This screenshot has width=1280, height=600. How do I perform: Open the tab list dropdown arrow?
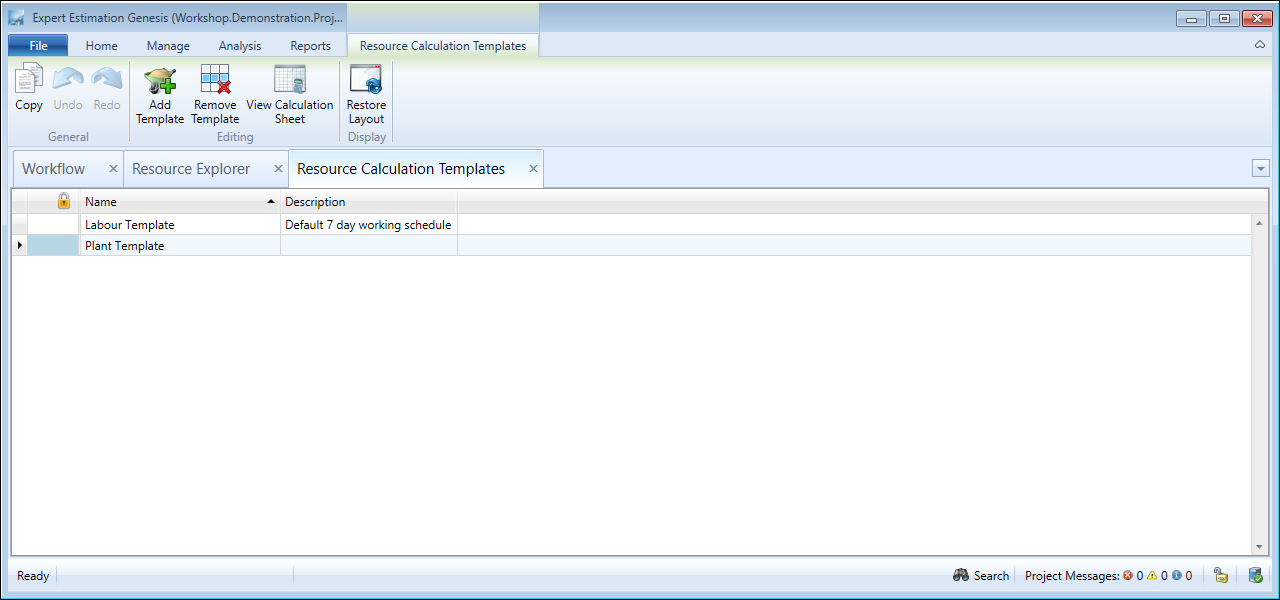point(1260,169)
